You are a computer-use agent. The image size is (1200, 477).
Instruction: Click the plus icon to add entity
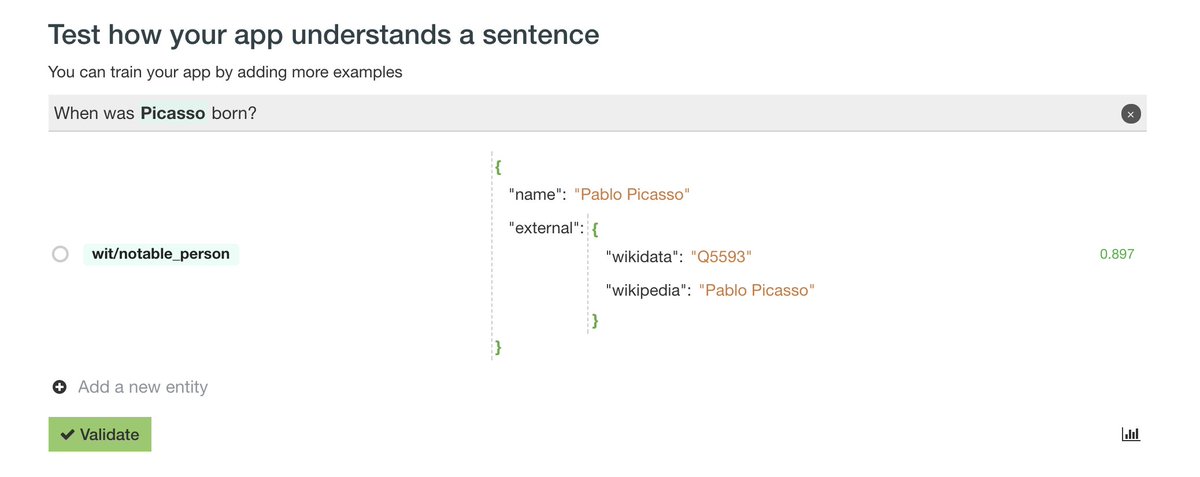coord(59,387)
